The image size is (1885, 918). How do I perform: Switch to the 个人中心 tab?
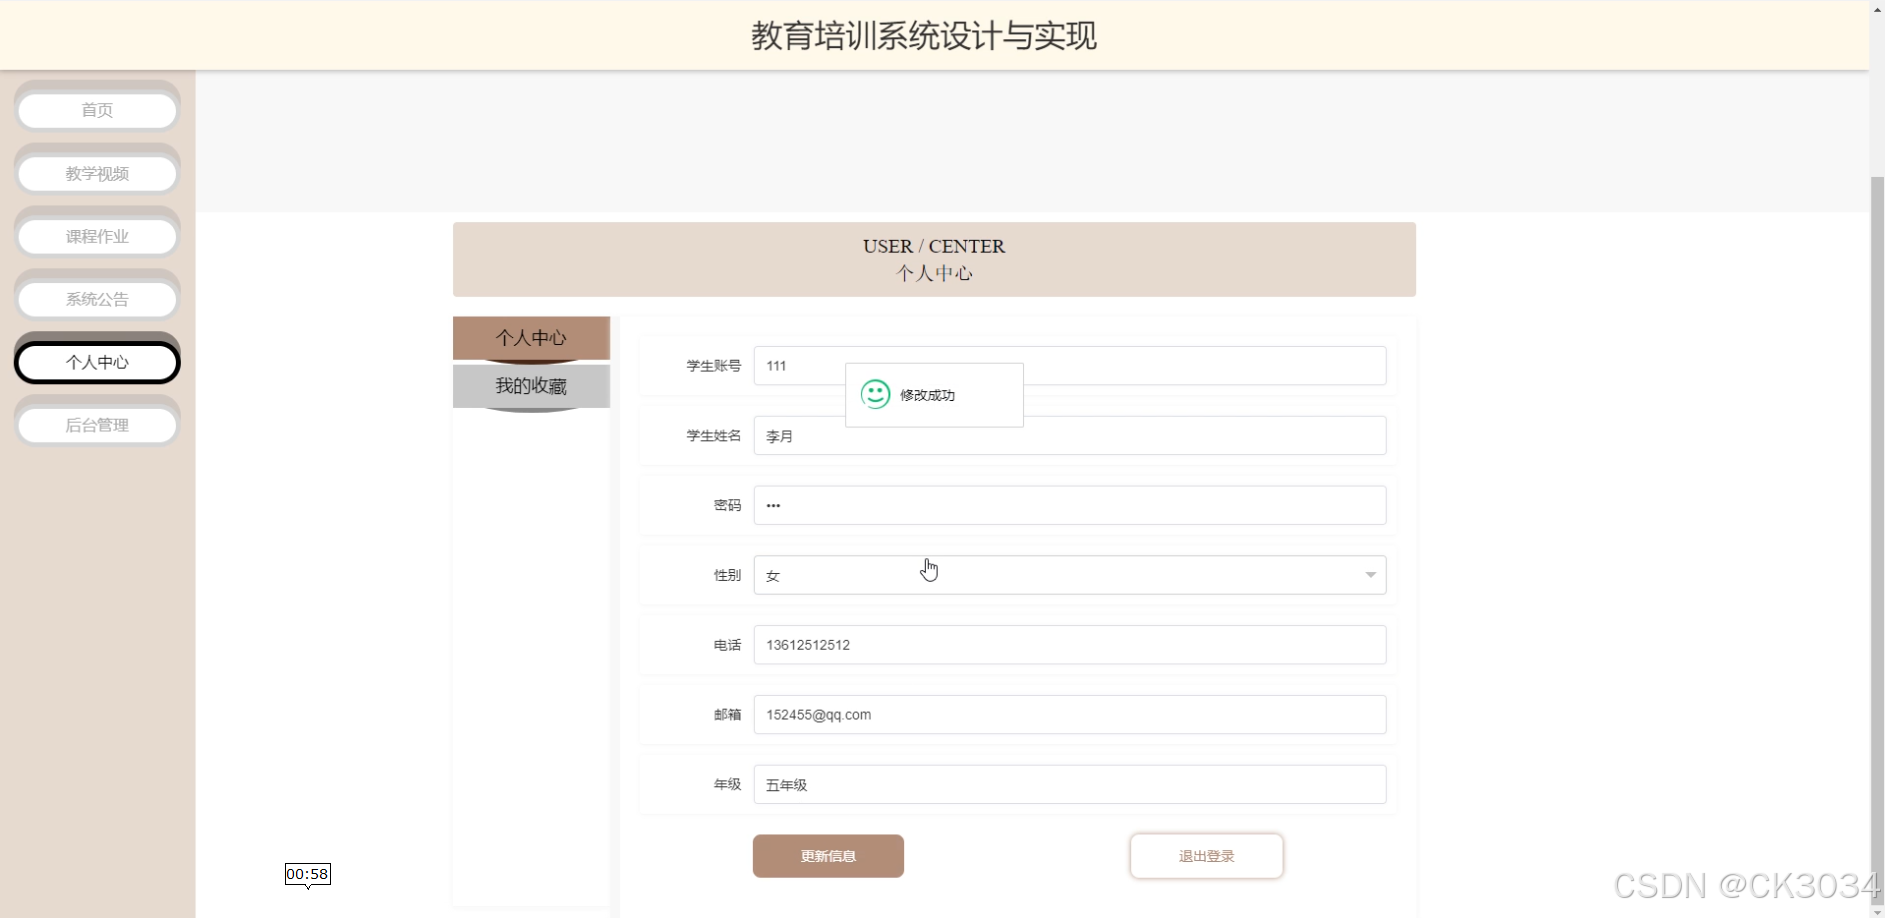click(x=531, y=338)
